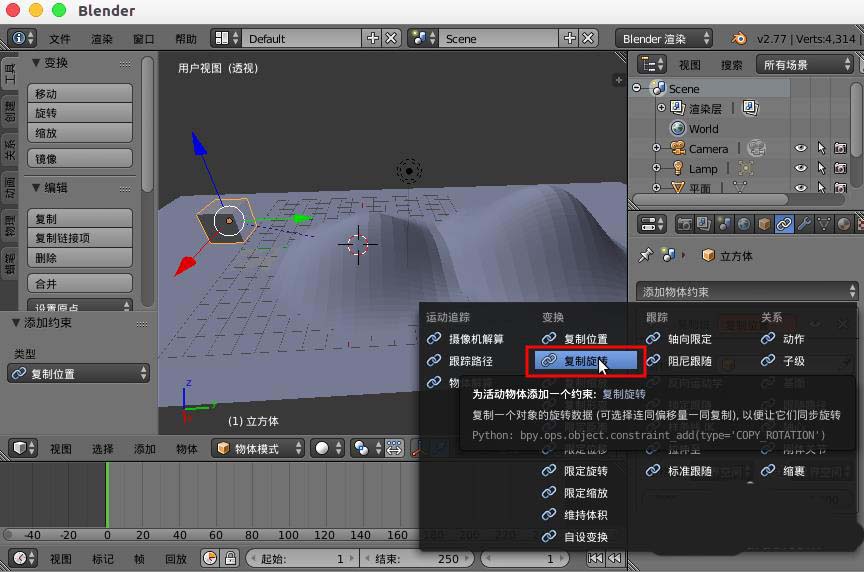Screen dimensions: 864x572
Task: Open the 添加物体约束 dropdown
Action: tap(747, 292)
